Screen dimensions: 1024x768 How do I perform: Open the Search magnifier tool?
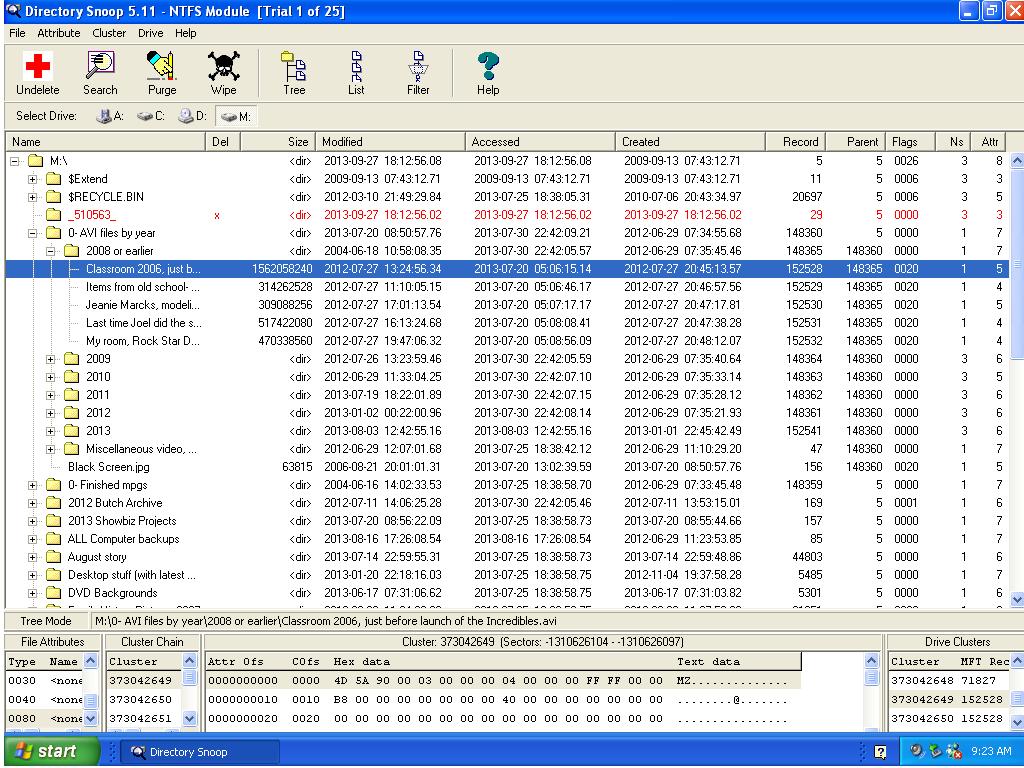(x=100, y=66)
